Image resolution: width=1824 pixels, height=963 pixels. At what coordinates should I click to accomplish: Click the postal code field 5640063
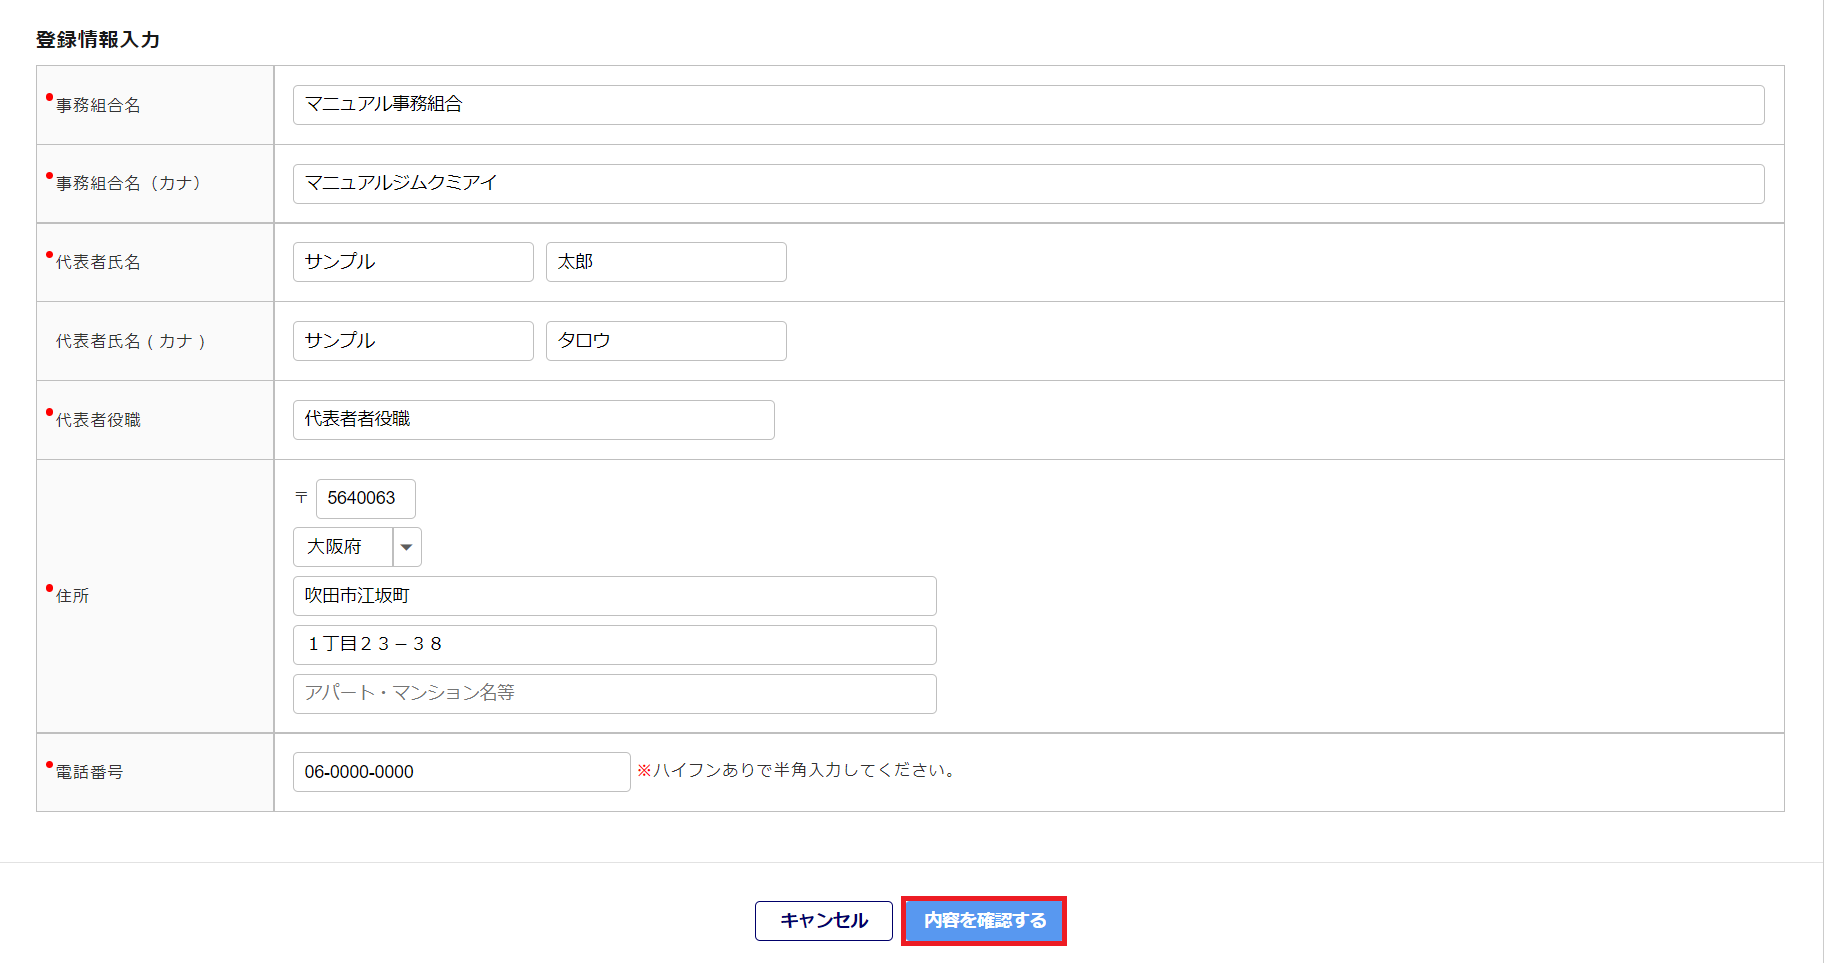coord(365,498)
